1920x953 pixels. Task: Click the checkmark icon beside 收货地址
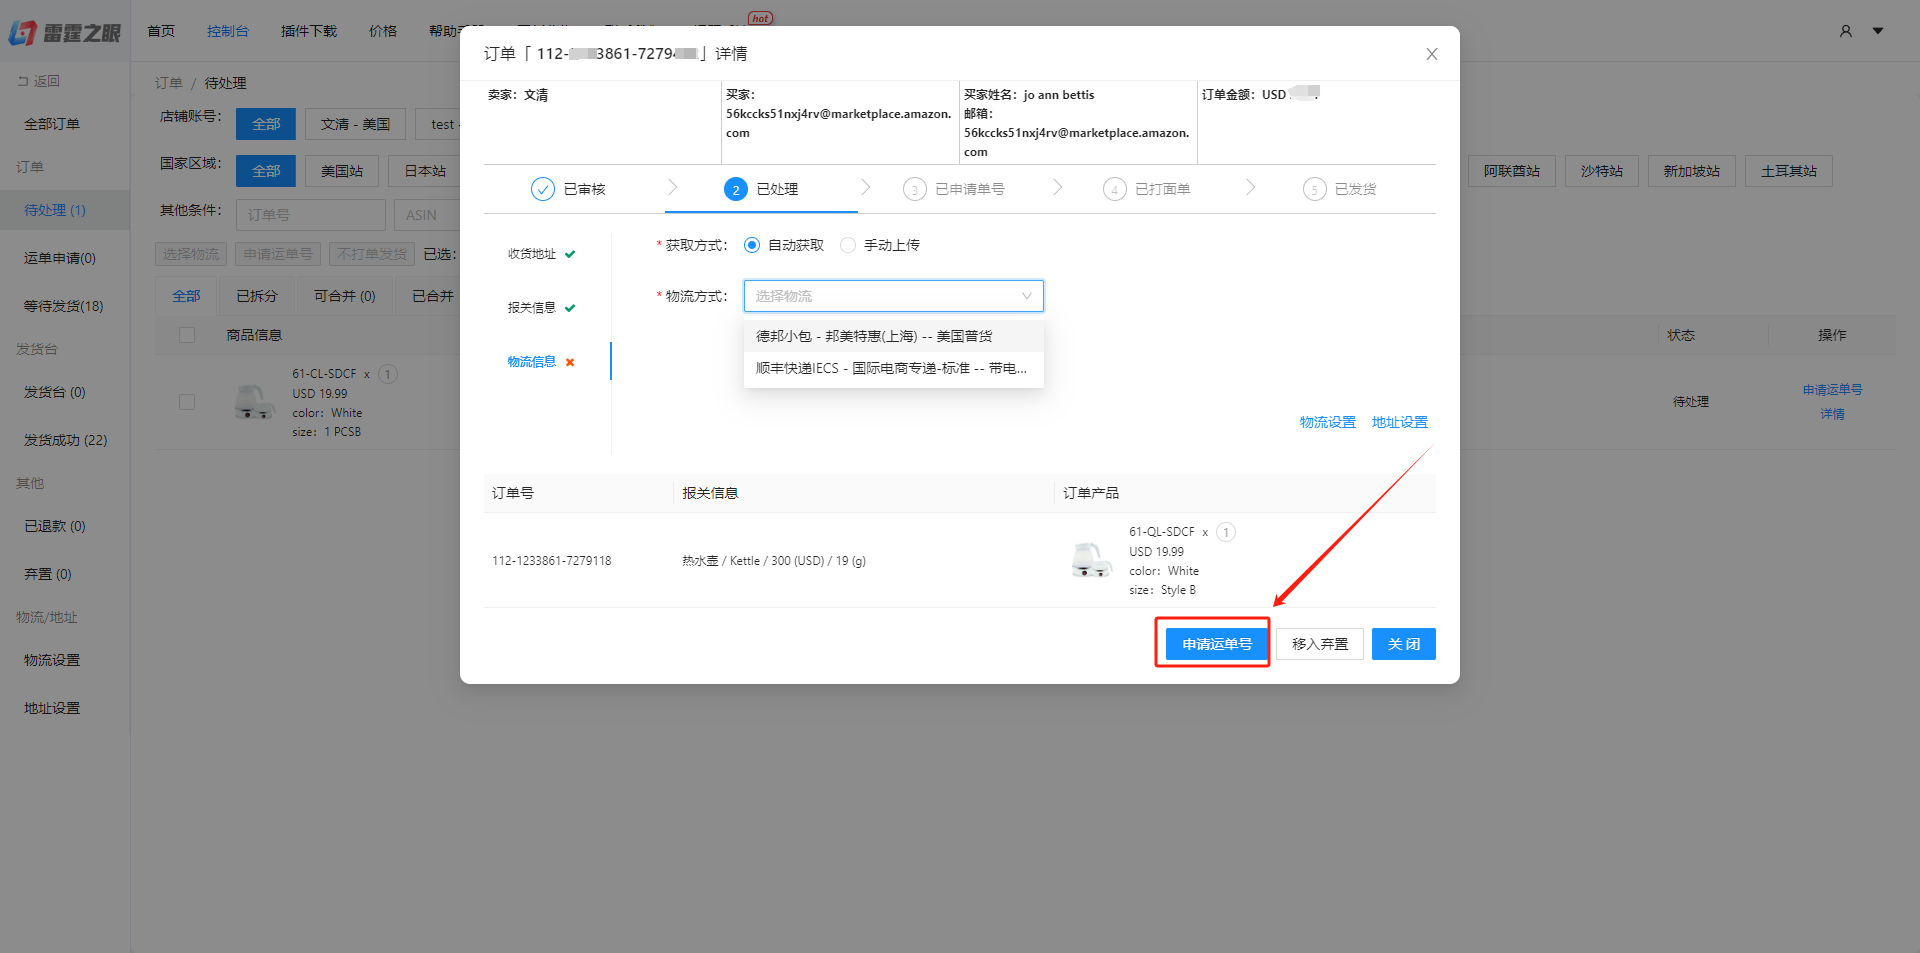(572, 254)
